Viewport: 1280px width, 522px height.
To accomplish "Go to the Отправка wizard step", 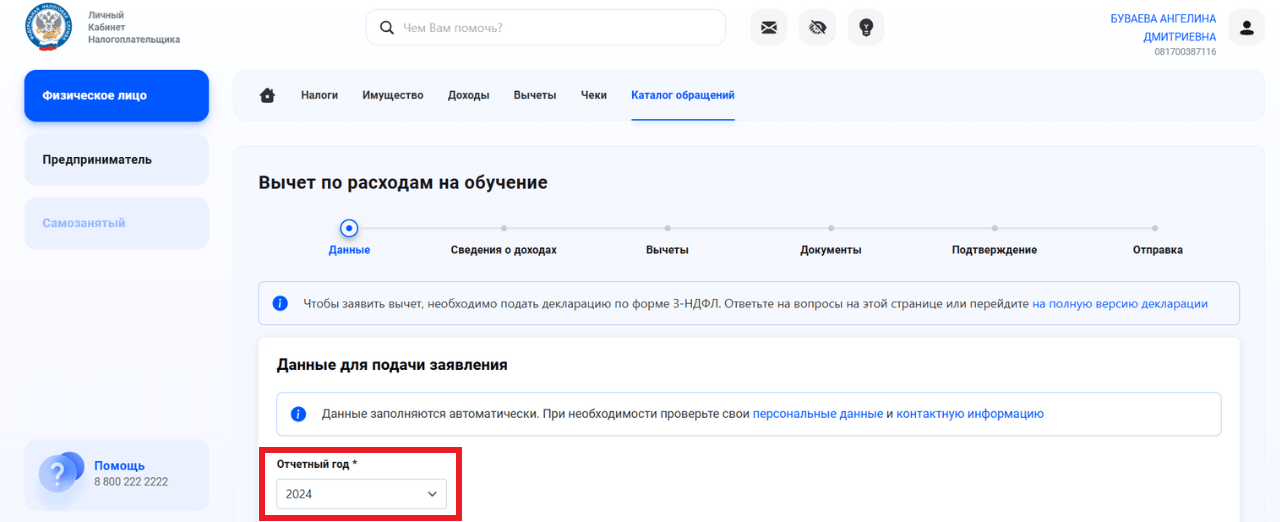I will tap(1158, 250).
